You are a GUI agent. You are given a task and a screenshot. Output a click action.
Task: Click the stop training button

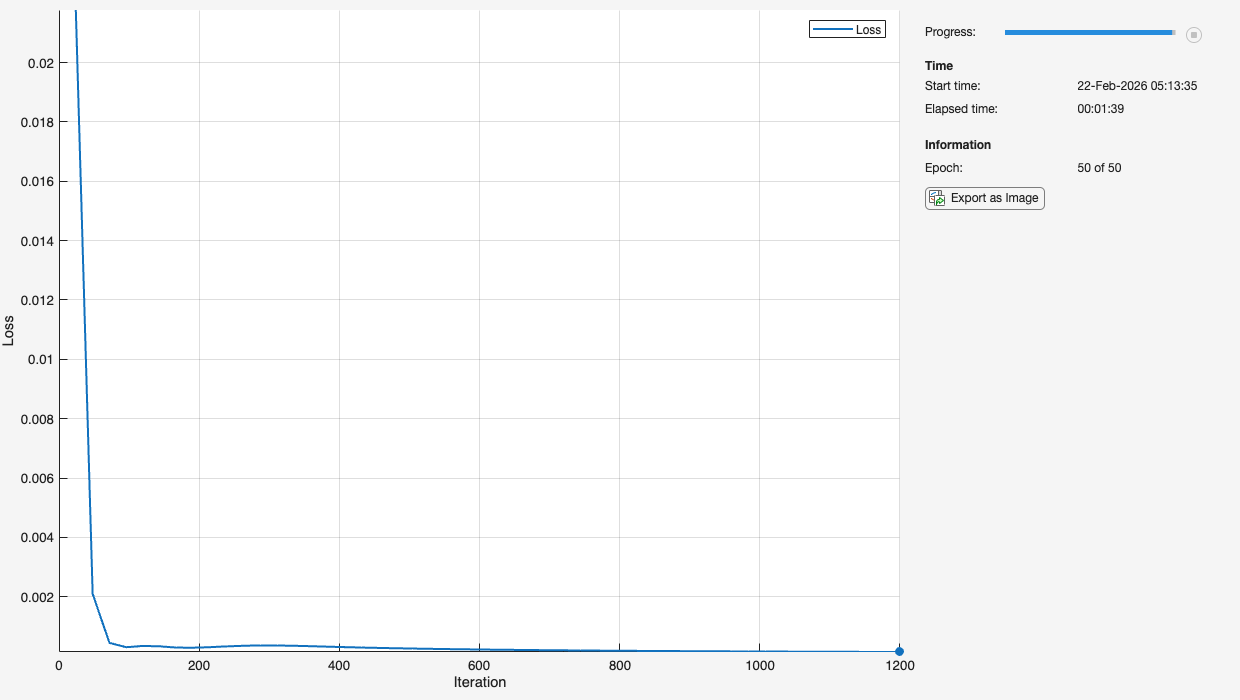coord(1193,35)
